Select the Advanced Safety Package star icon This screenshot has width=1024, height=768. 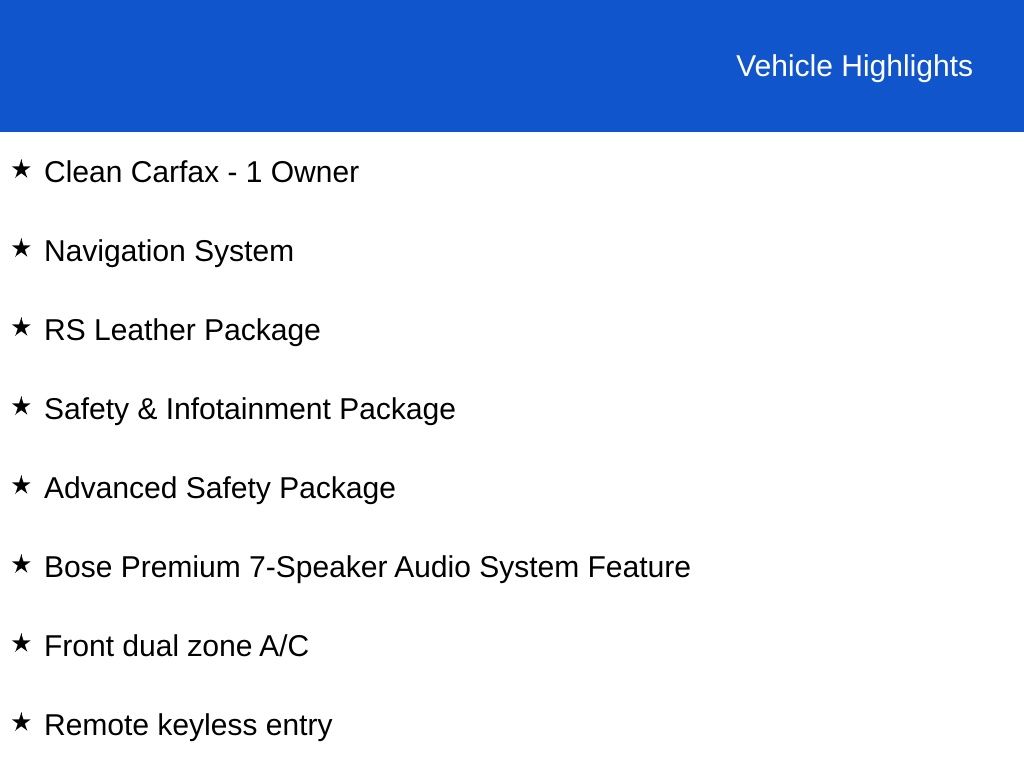(21, 485)
